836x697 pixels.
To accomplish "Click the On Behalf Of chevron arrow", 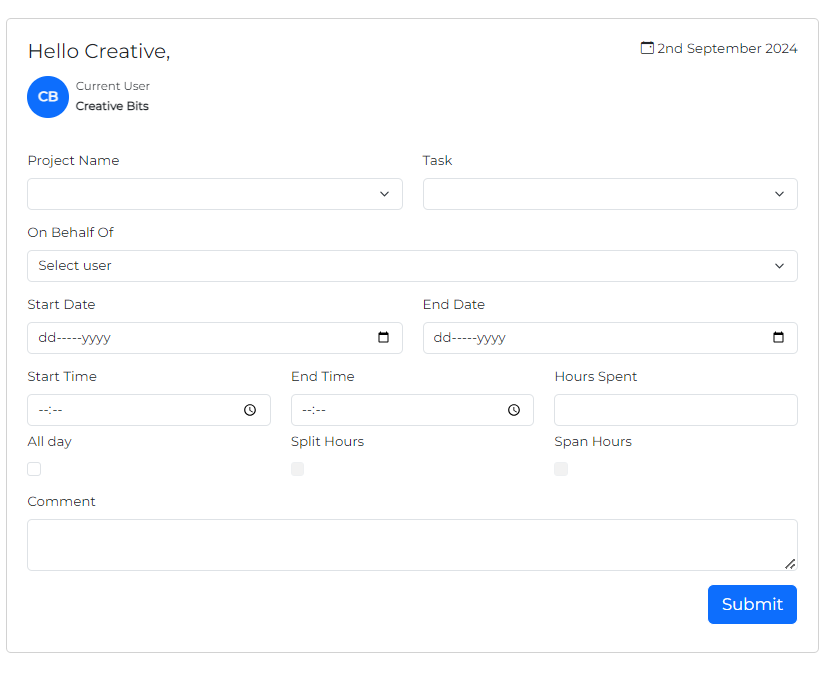I will 779,266.
